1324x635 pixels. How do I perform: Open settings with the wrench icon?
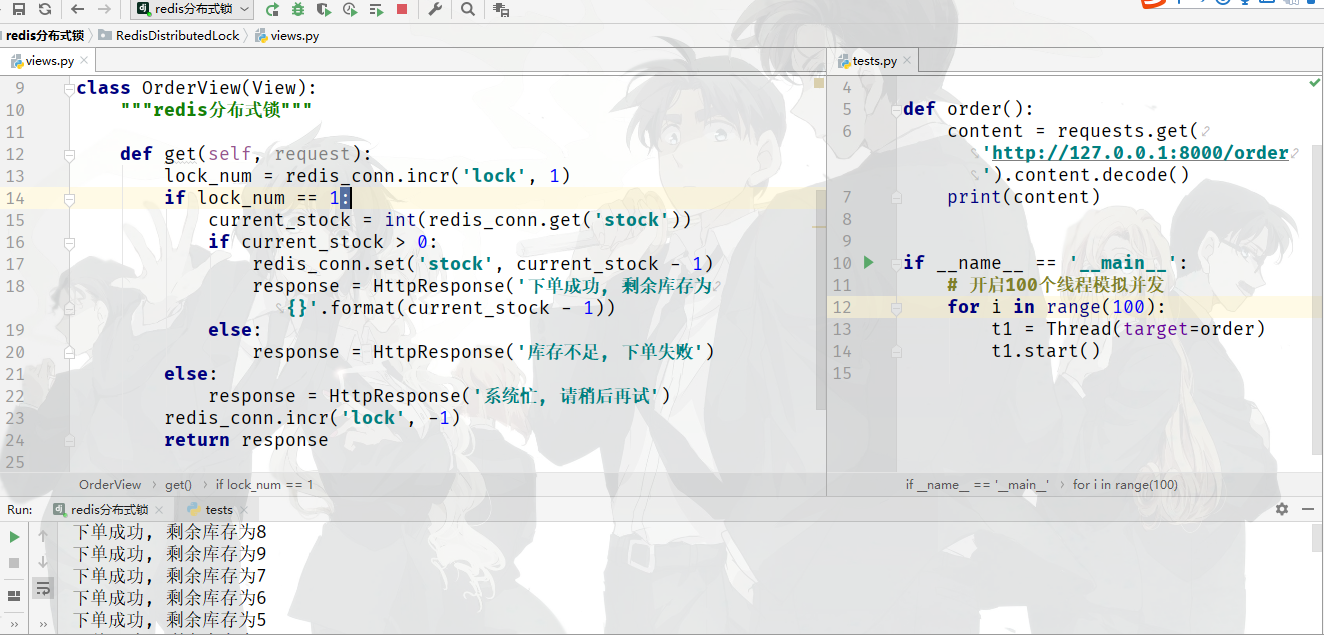click(x=435, y=9)
